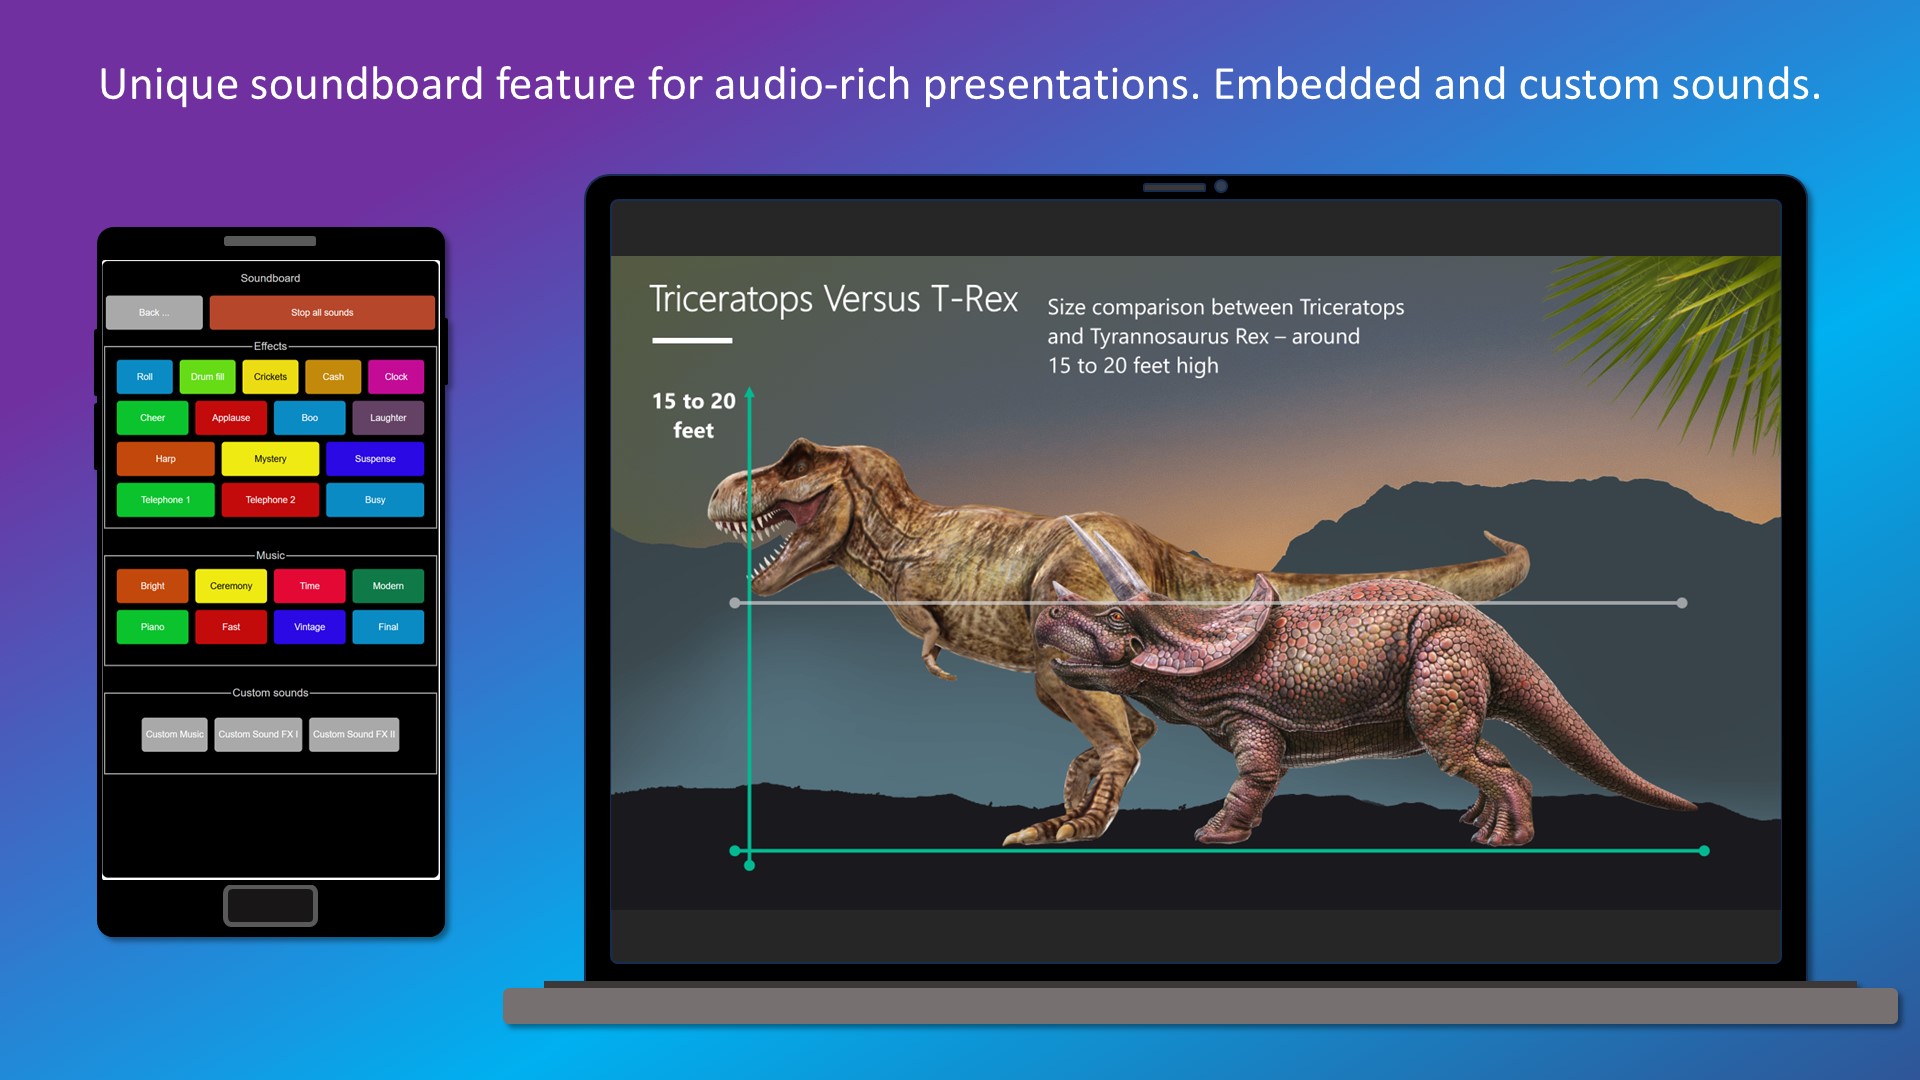Image resolution: width=1920 pixels, height=1080 pixels.
Task: Expand the Music sound section
Action: tap(269, 553)
